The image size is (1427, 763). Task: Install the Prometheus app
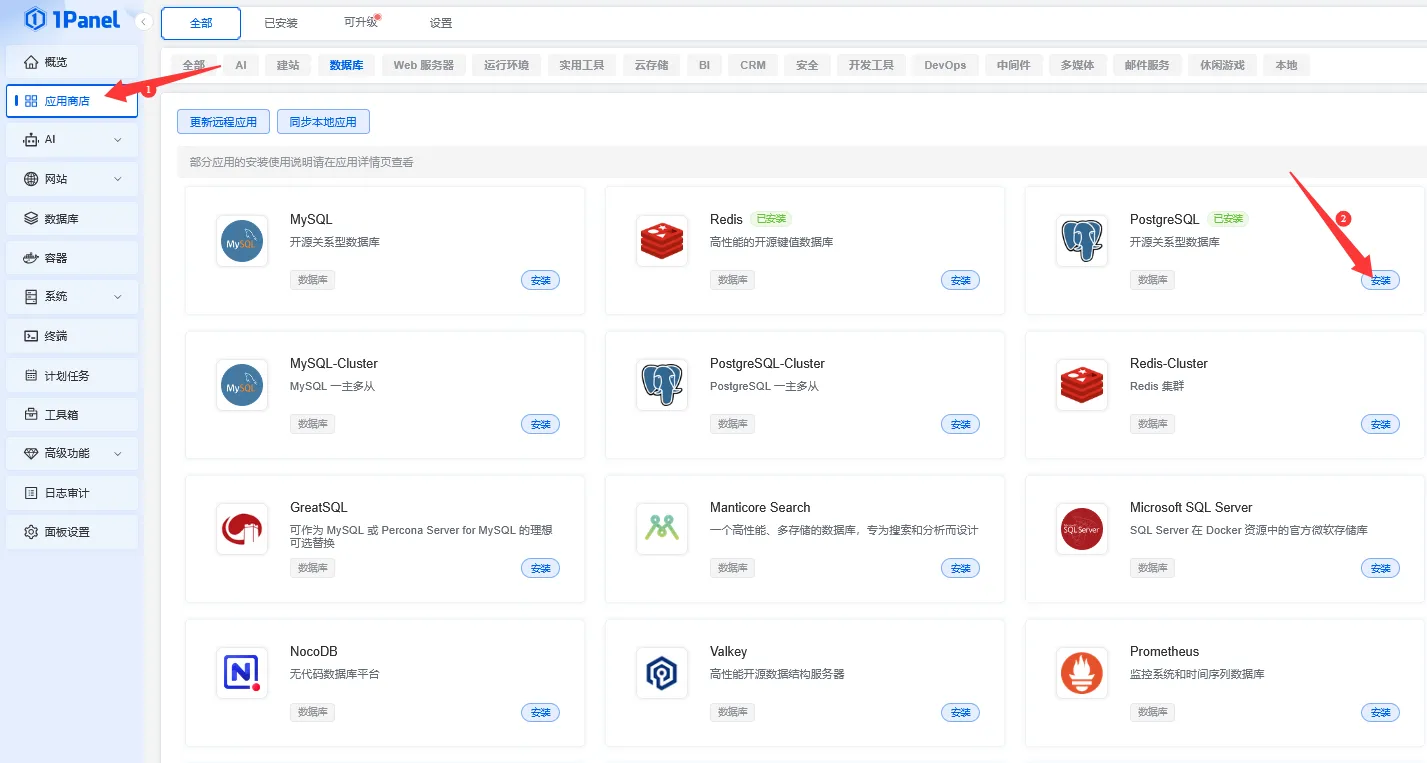tap(1381, 712)
